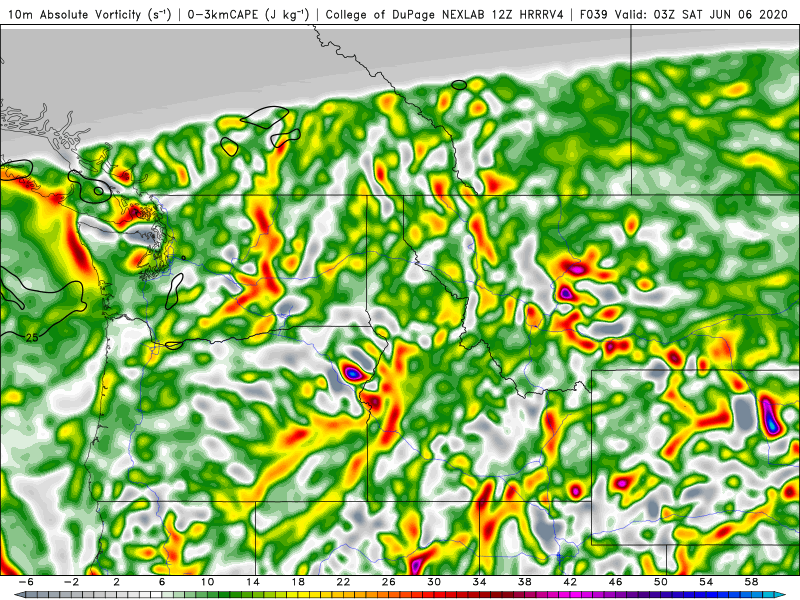The image size is (800, 600).
Task: Click the "30" colorbar tick label
Action: pos(434,582)
